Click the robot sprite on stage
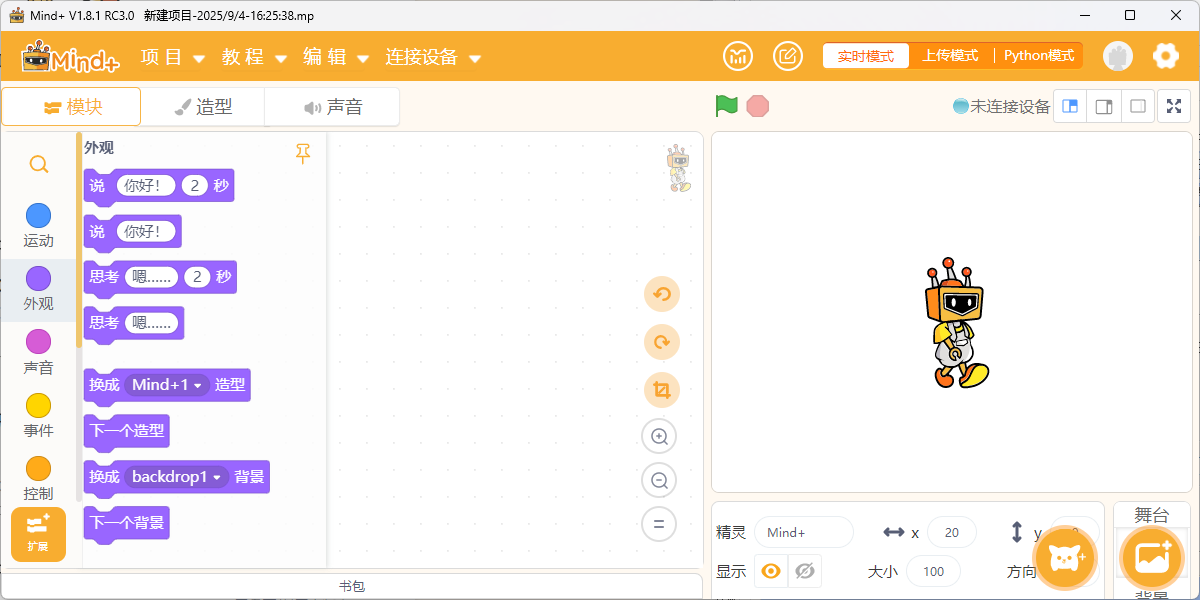This screenshot has width=1200, height=600. click(956, 323)
